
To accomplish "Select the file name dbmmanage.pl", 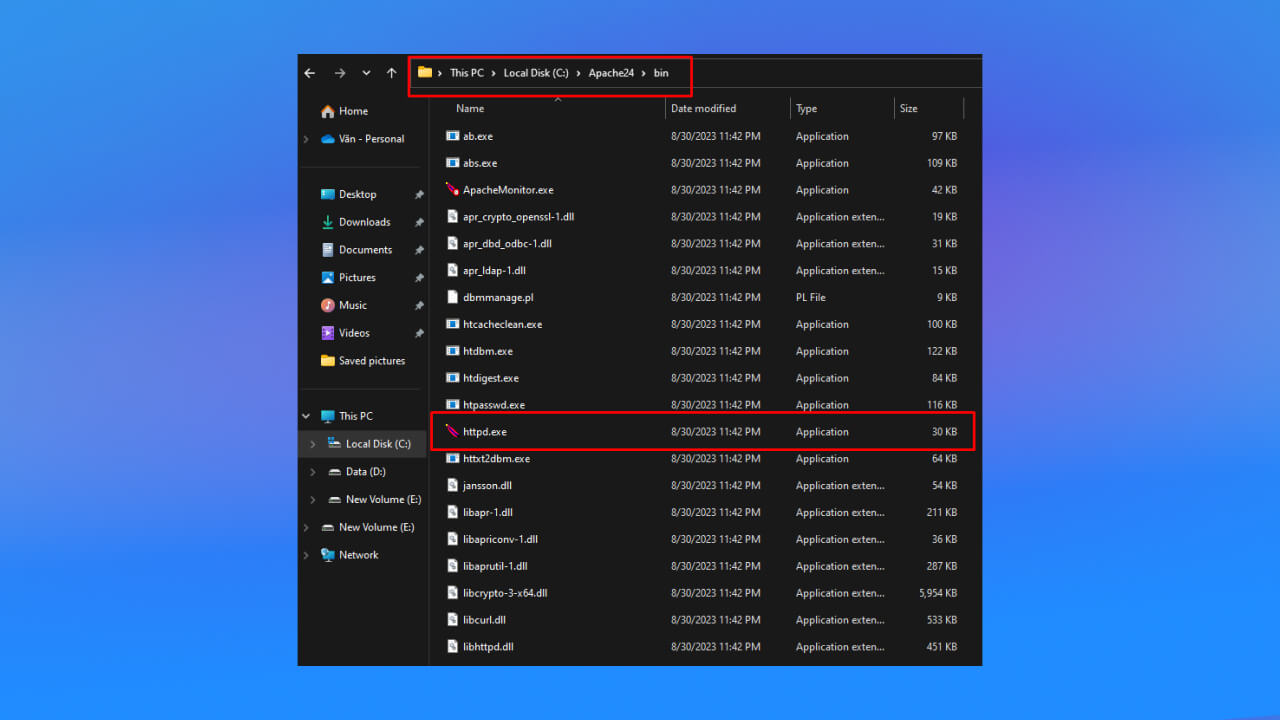I will 498,297.
